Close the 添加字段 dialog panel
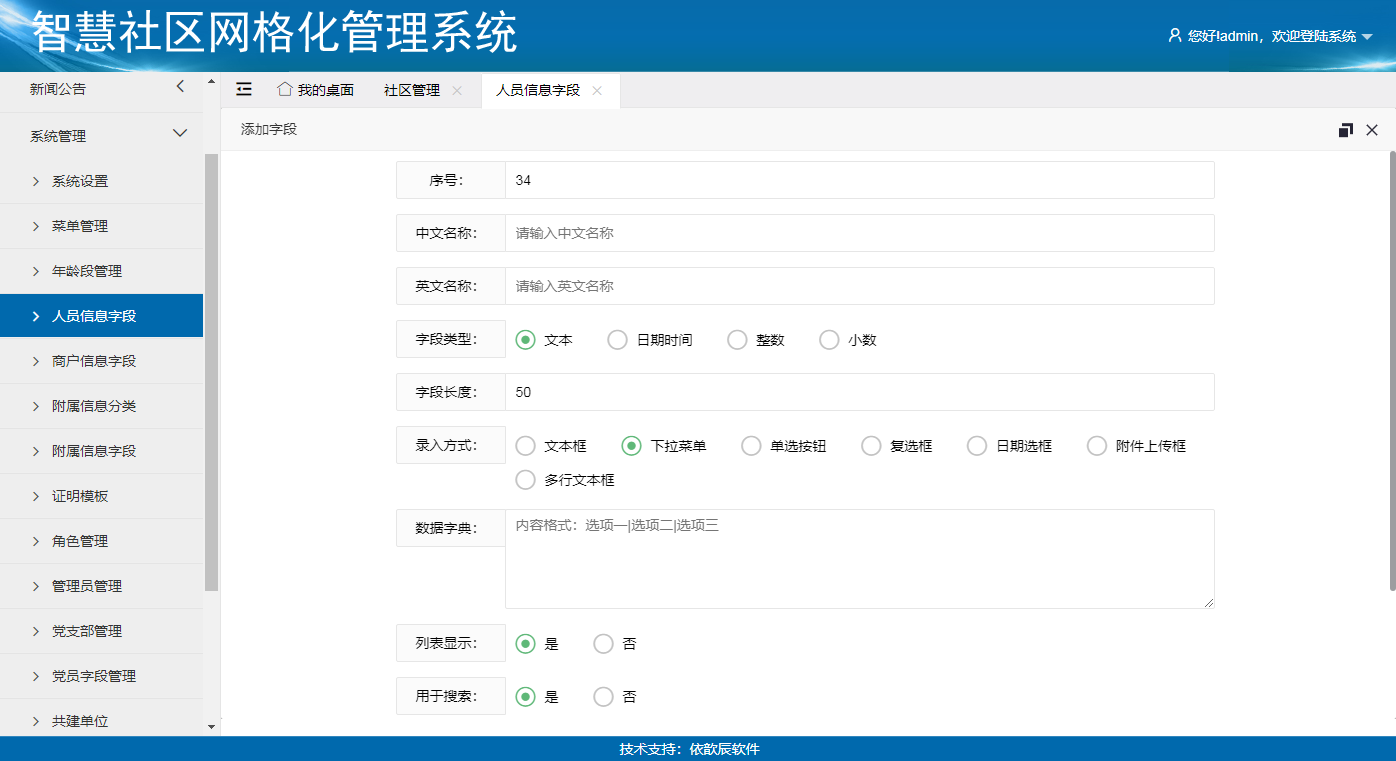The image size is (1396, 761). 1372,130
